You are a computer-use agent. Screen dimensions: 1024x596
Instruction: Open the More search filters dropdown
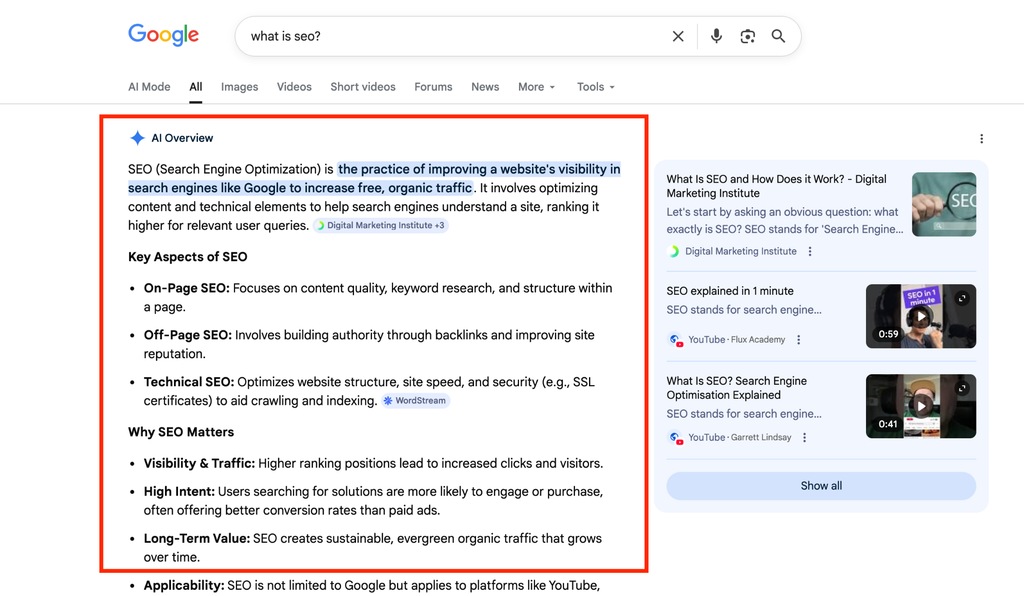tap(536, 87)
